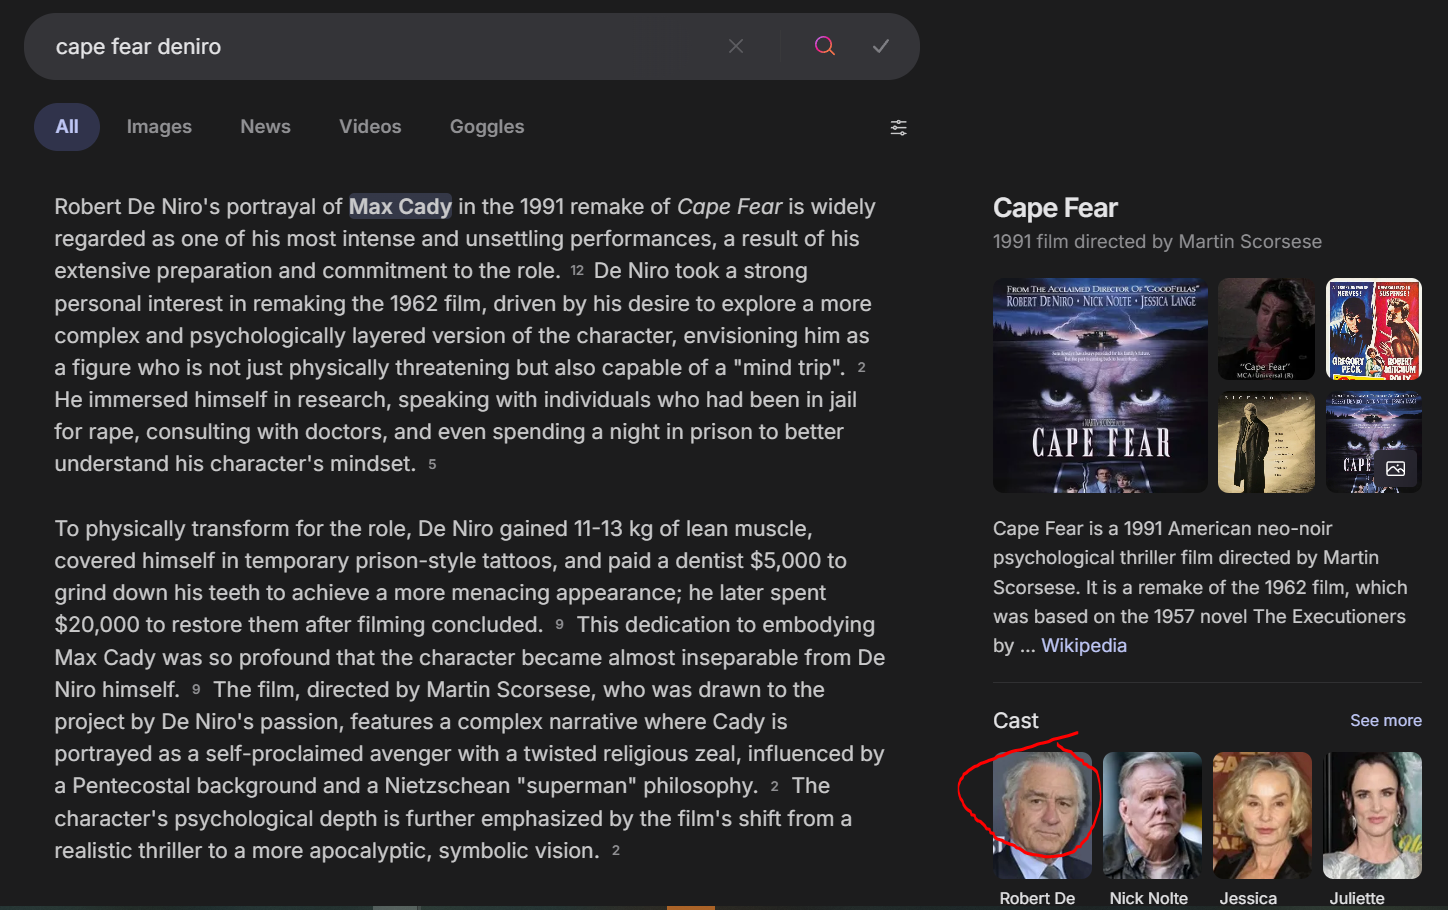This screenshot has height=910, width=1448.
Task: Click the checkmark icon in search bar
Action: click(881, 46)
